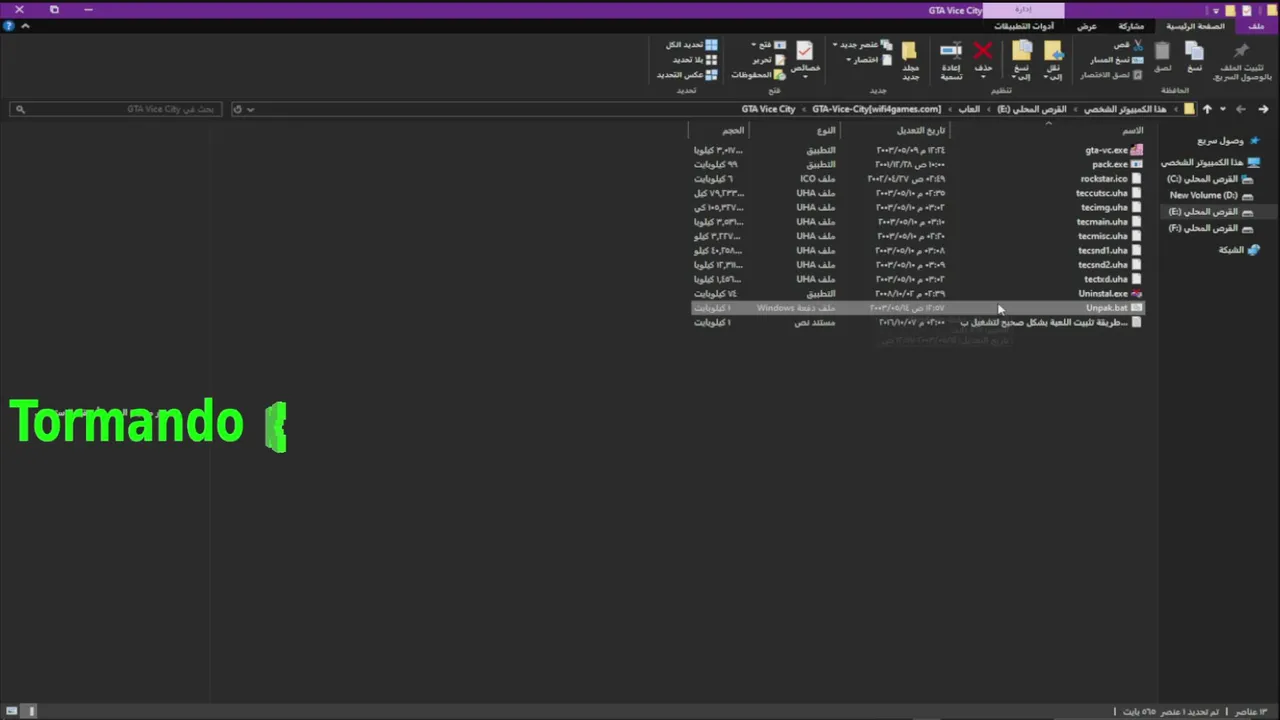Viewport: 1280px width, 720px height.
Task: Expand the recent locations chevron
Action: [1222, 109]
